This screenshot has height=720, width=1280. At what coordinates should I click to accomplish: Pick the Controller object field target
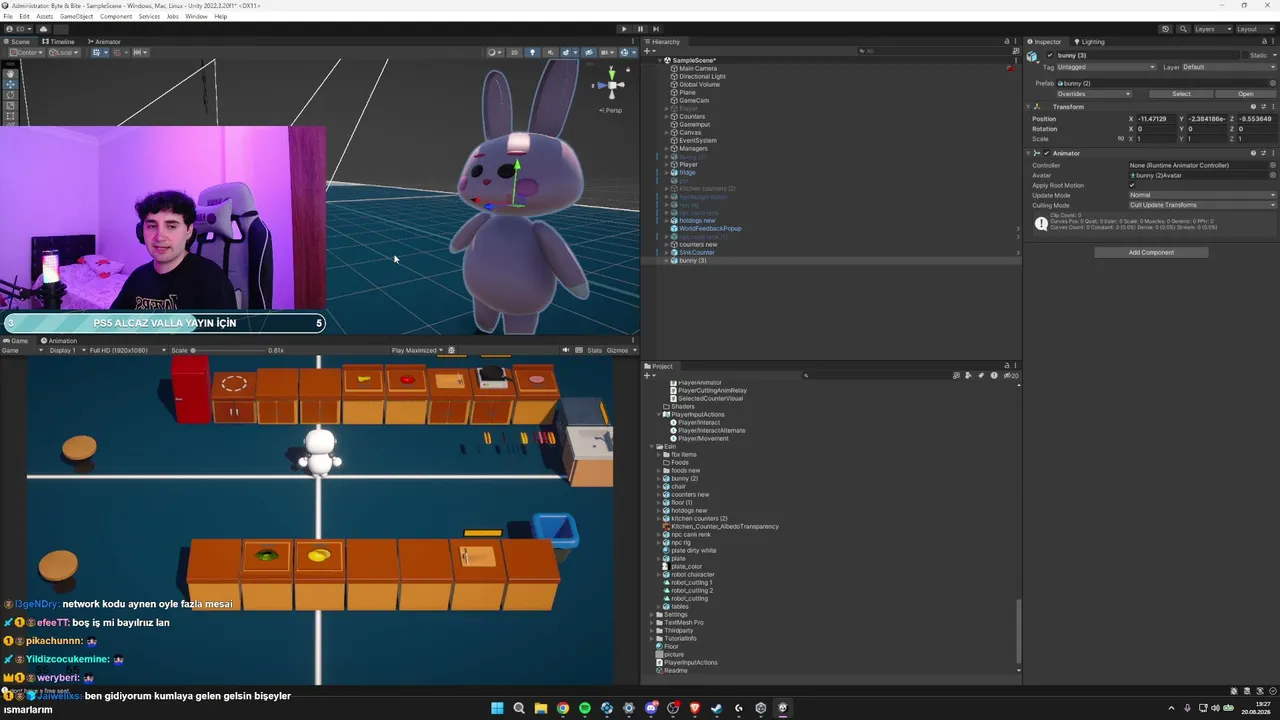[1273, 165]
